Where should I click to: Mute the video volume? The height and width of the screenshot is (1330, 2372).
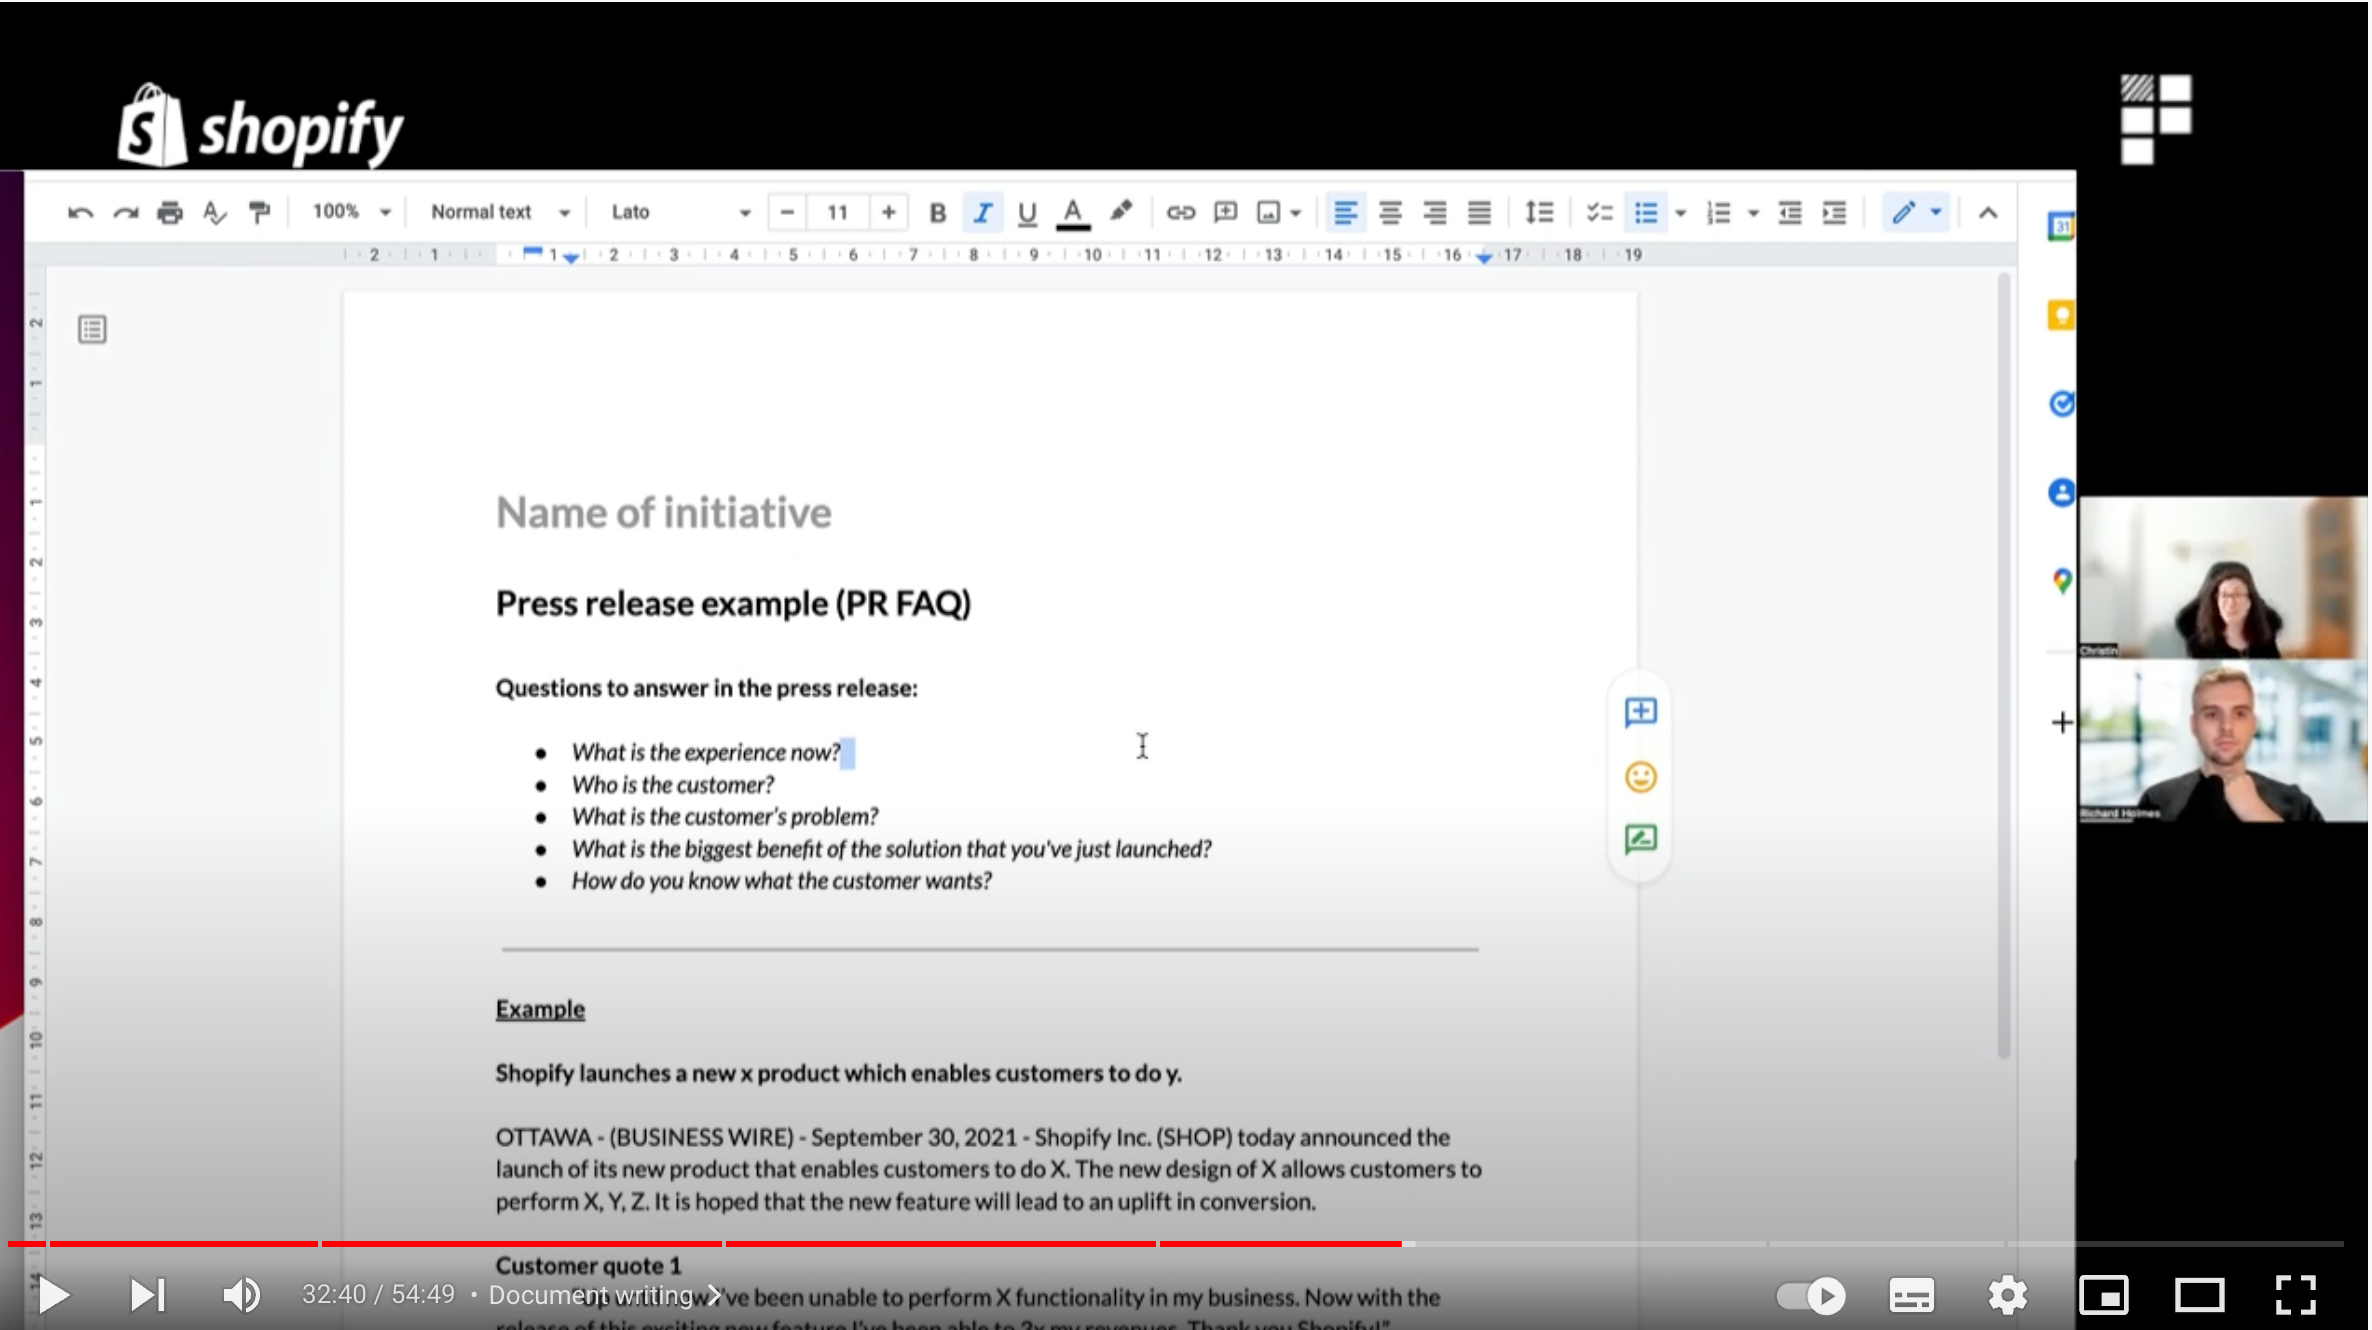(241, 1295)
